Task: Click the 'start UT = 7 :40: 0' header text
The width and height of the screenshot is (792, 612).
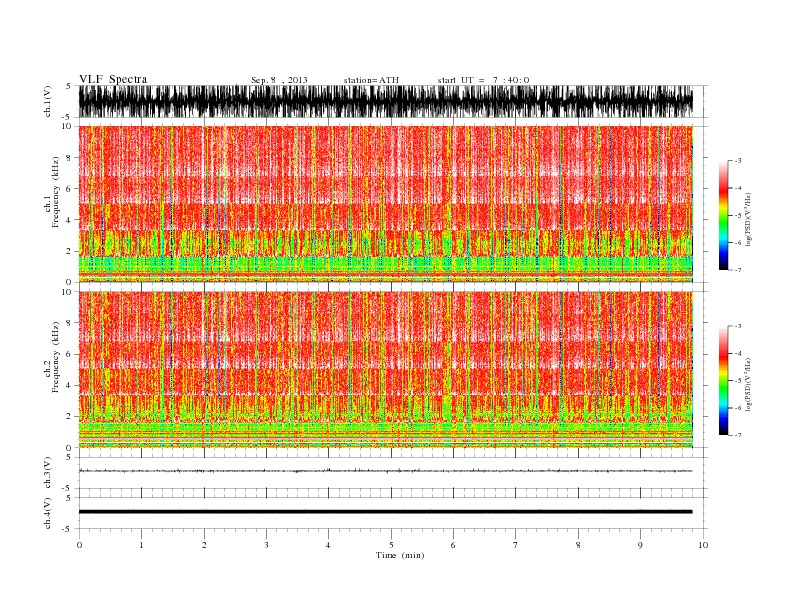Action: point(483,80)
